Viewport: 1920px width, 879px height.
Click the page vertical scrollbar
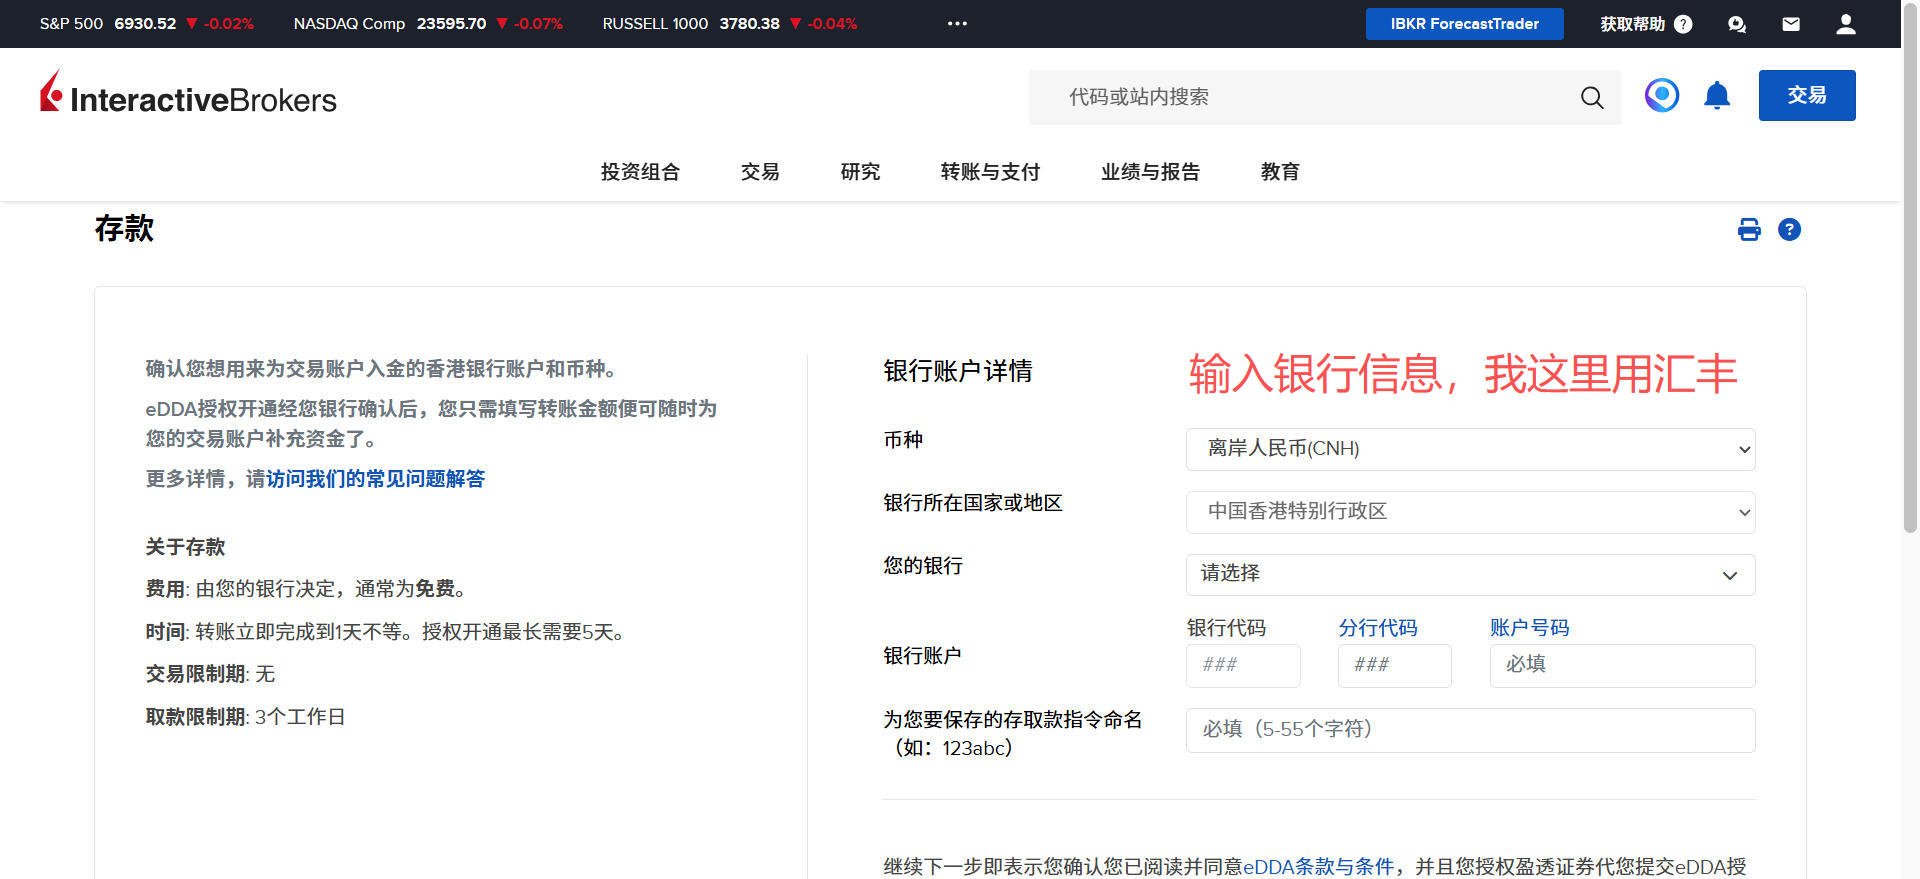click(x=1910, y=300)
